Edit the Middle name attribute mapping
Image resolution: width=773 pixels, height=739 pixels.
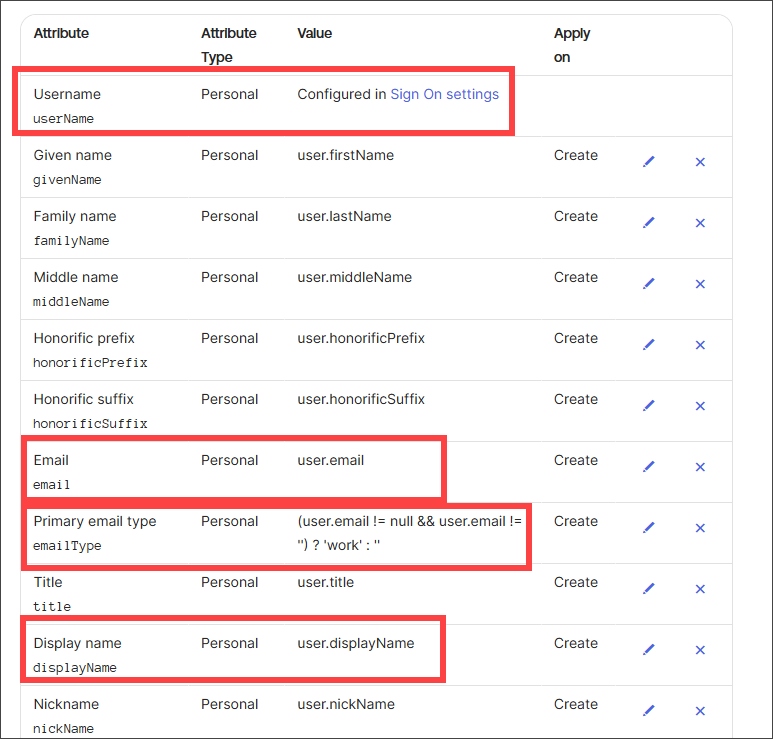click(649, 284)
